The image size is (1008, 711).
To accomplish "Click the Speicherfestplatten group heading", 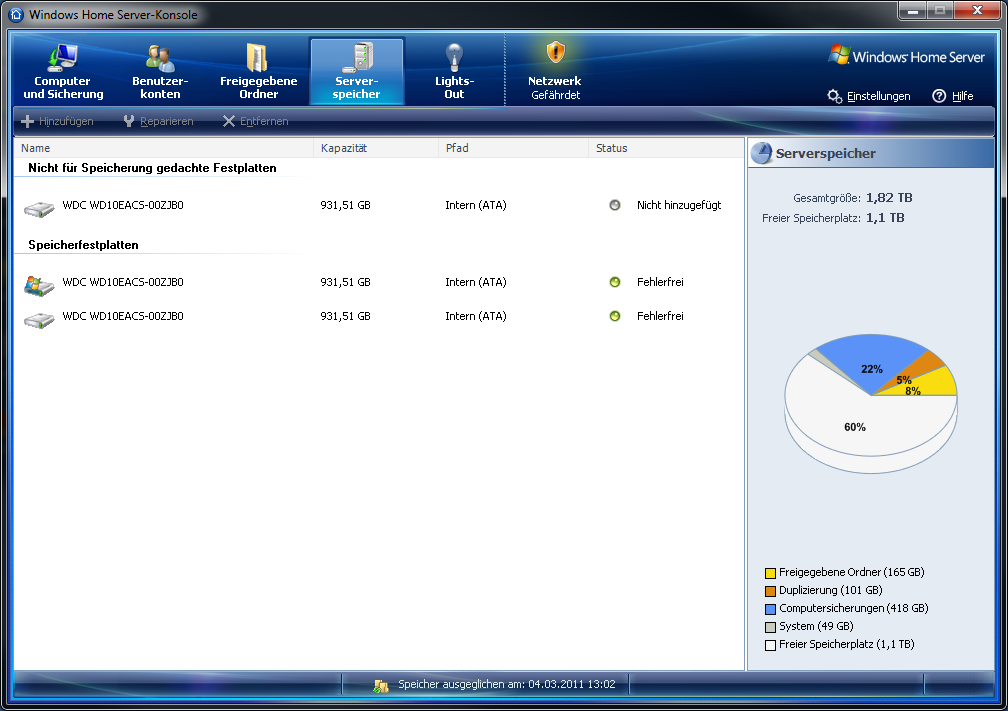I will point(83,245).
